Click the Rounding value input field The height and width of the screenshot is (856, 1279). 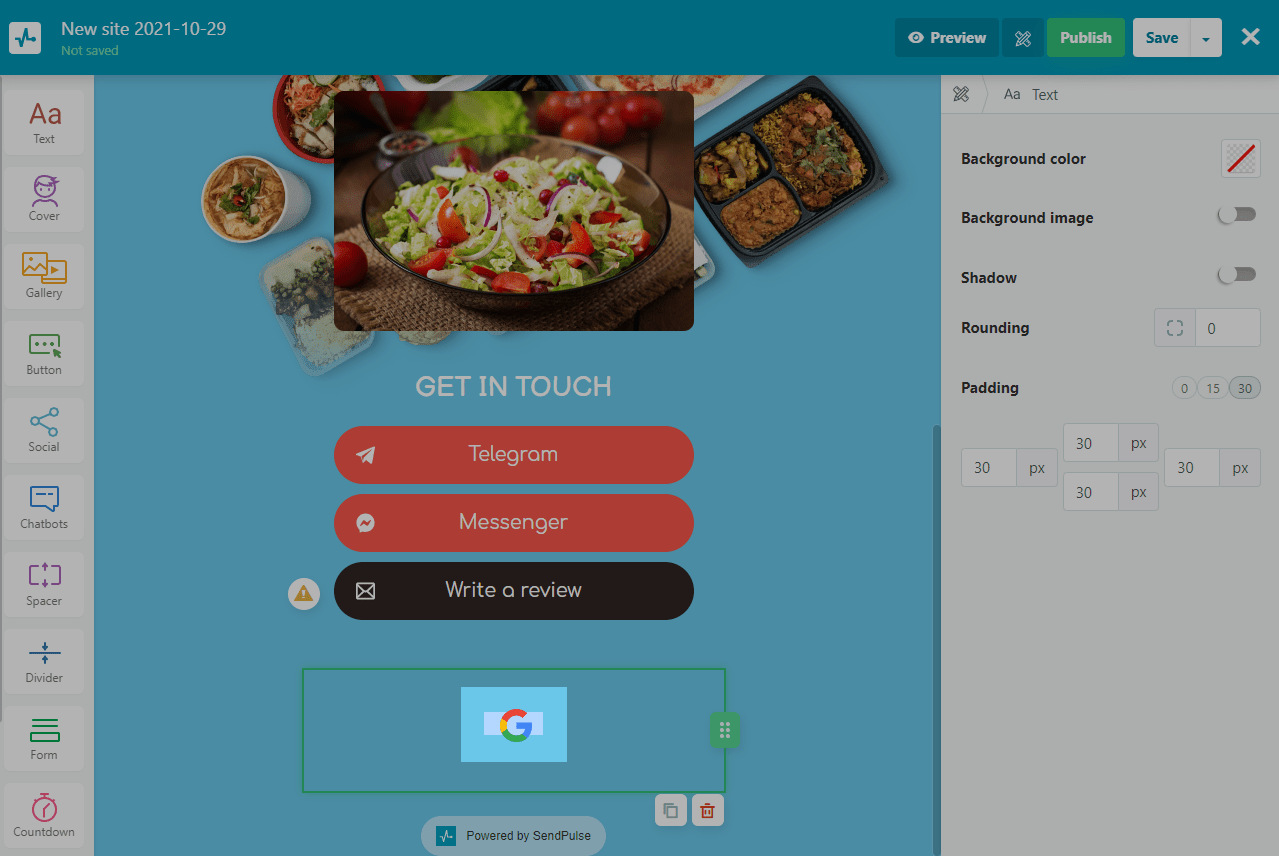pyautogui.click(x=1228, y=328)
